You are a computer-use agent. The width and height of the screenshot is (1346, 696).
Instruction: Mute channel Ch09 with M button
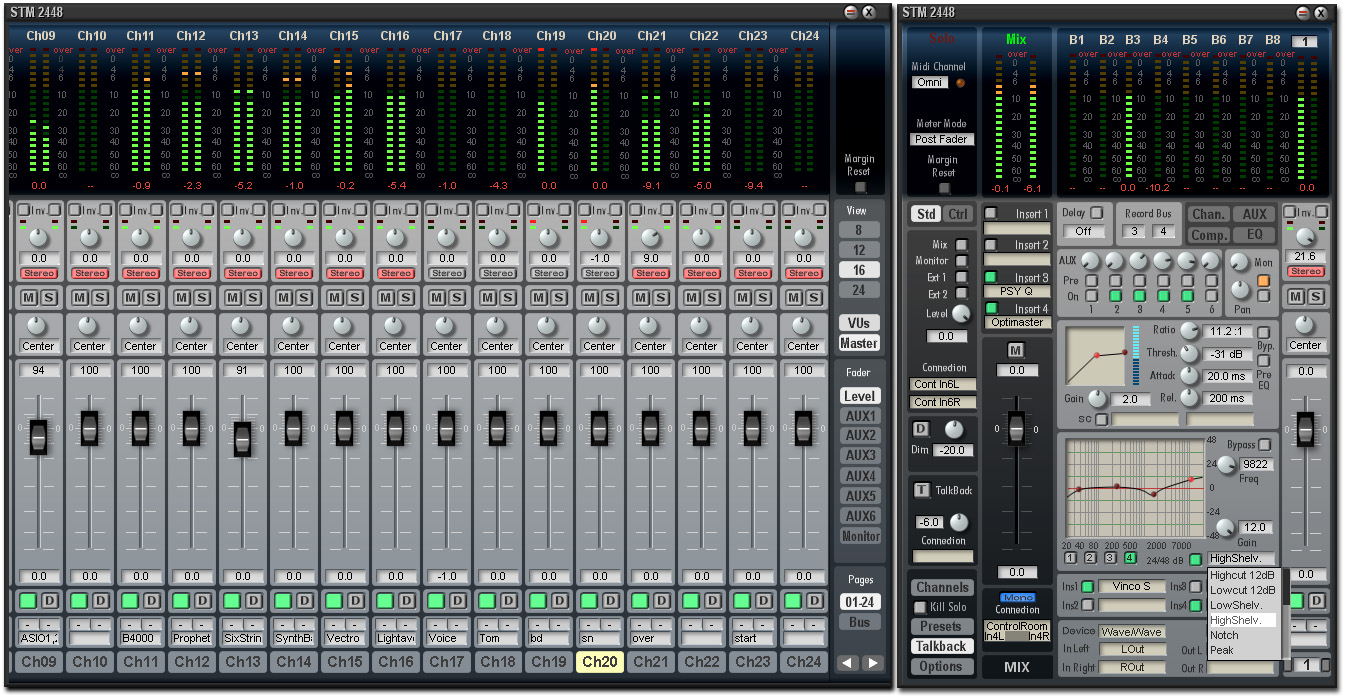(x=28, y=297)
